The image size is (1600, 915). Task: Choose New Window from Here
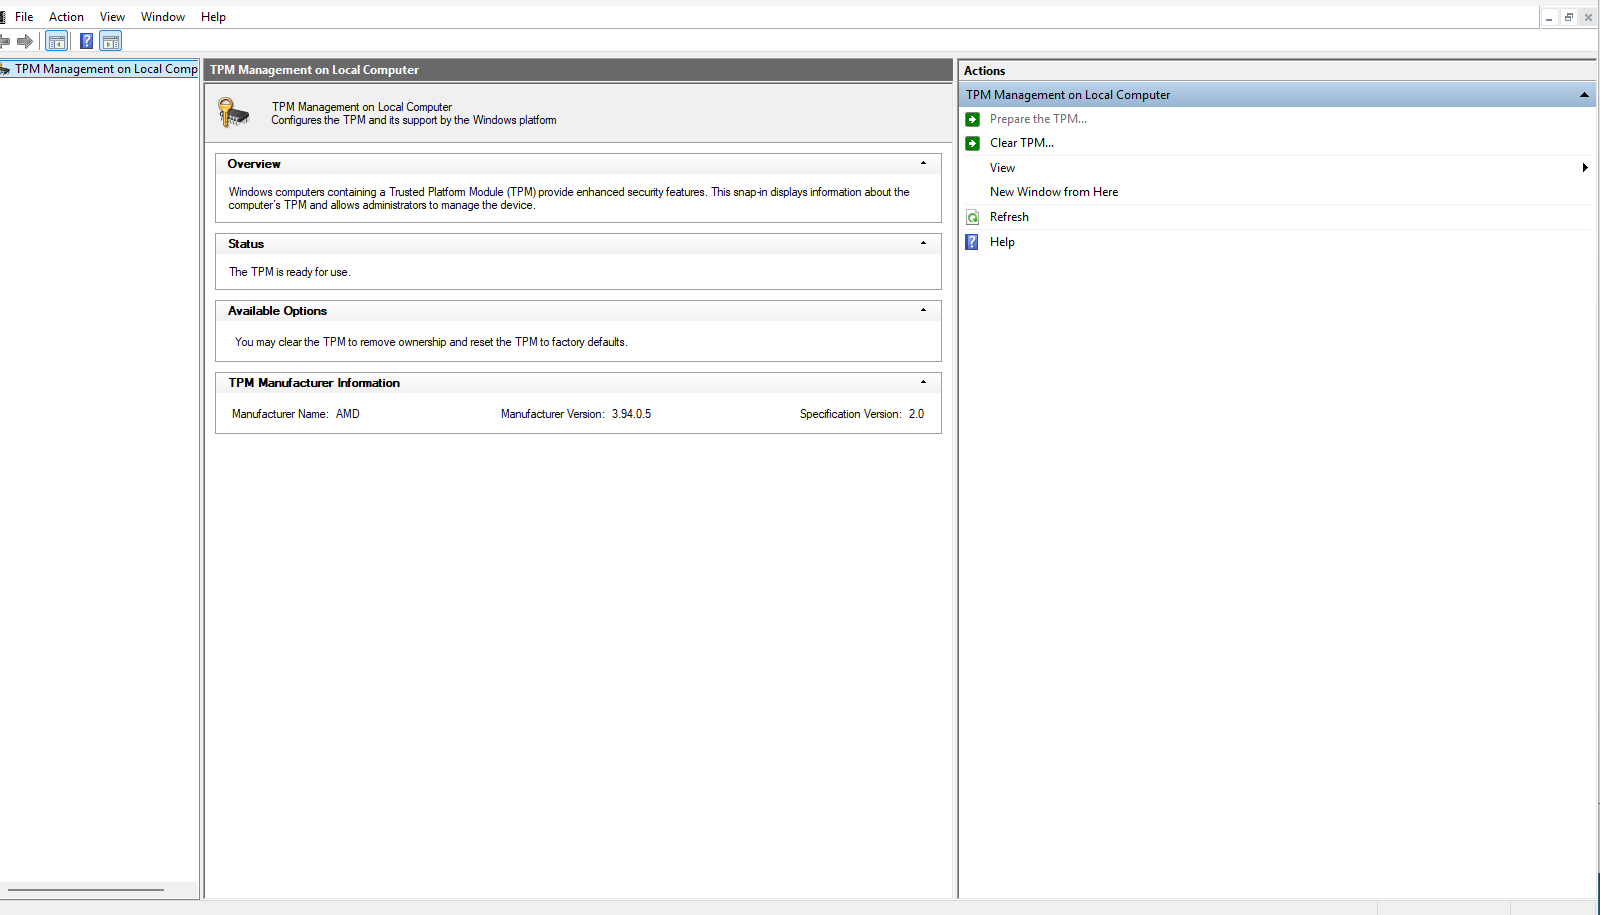[1054, 192]
